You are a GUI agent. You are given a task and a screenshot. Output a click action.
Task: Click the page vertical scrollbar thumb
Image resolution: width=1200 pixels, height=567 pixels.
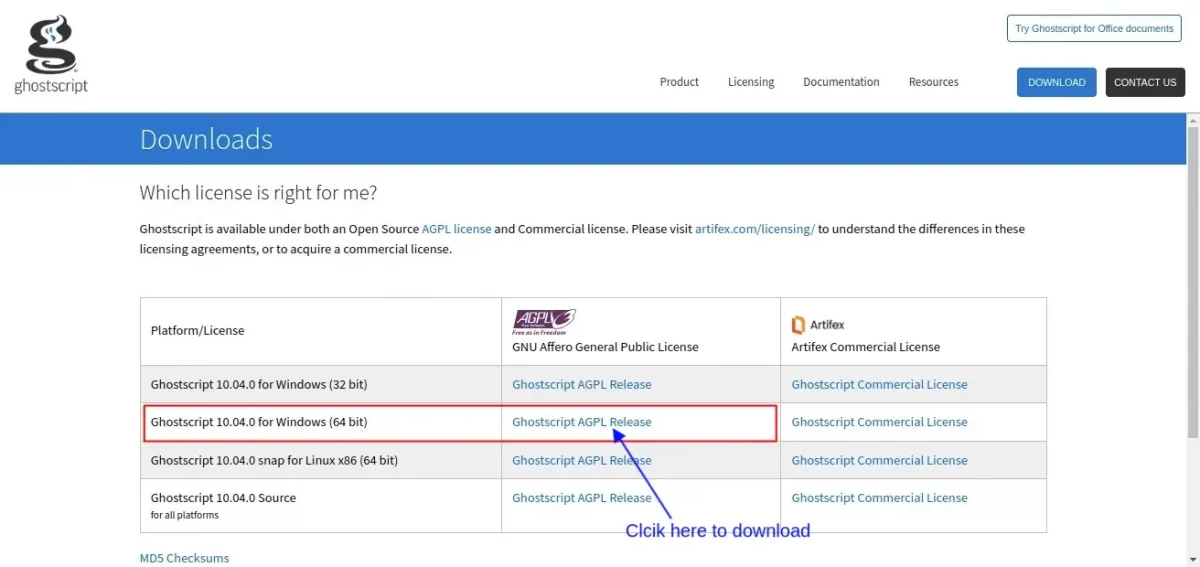click(x=1192, y=282)
